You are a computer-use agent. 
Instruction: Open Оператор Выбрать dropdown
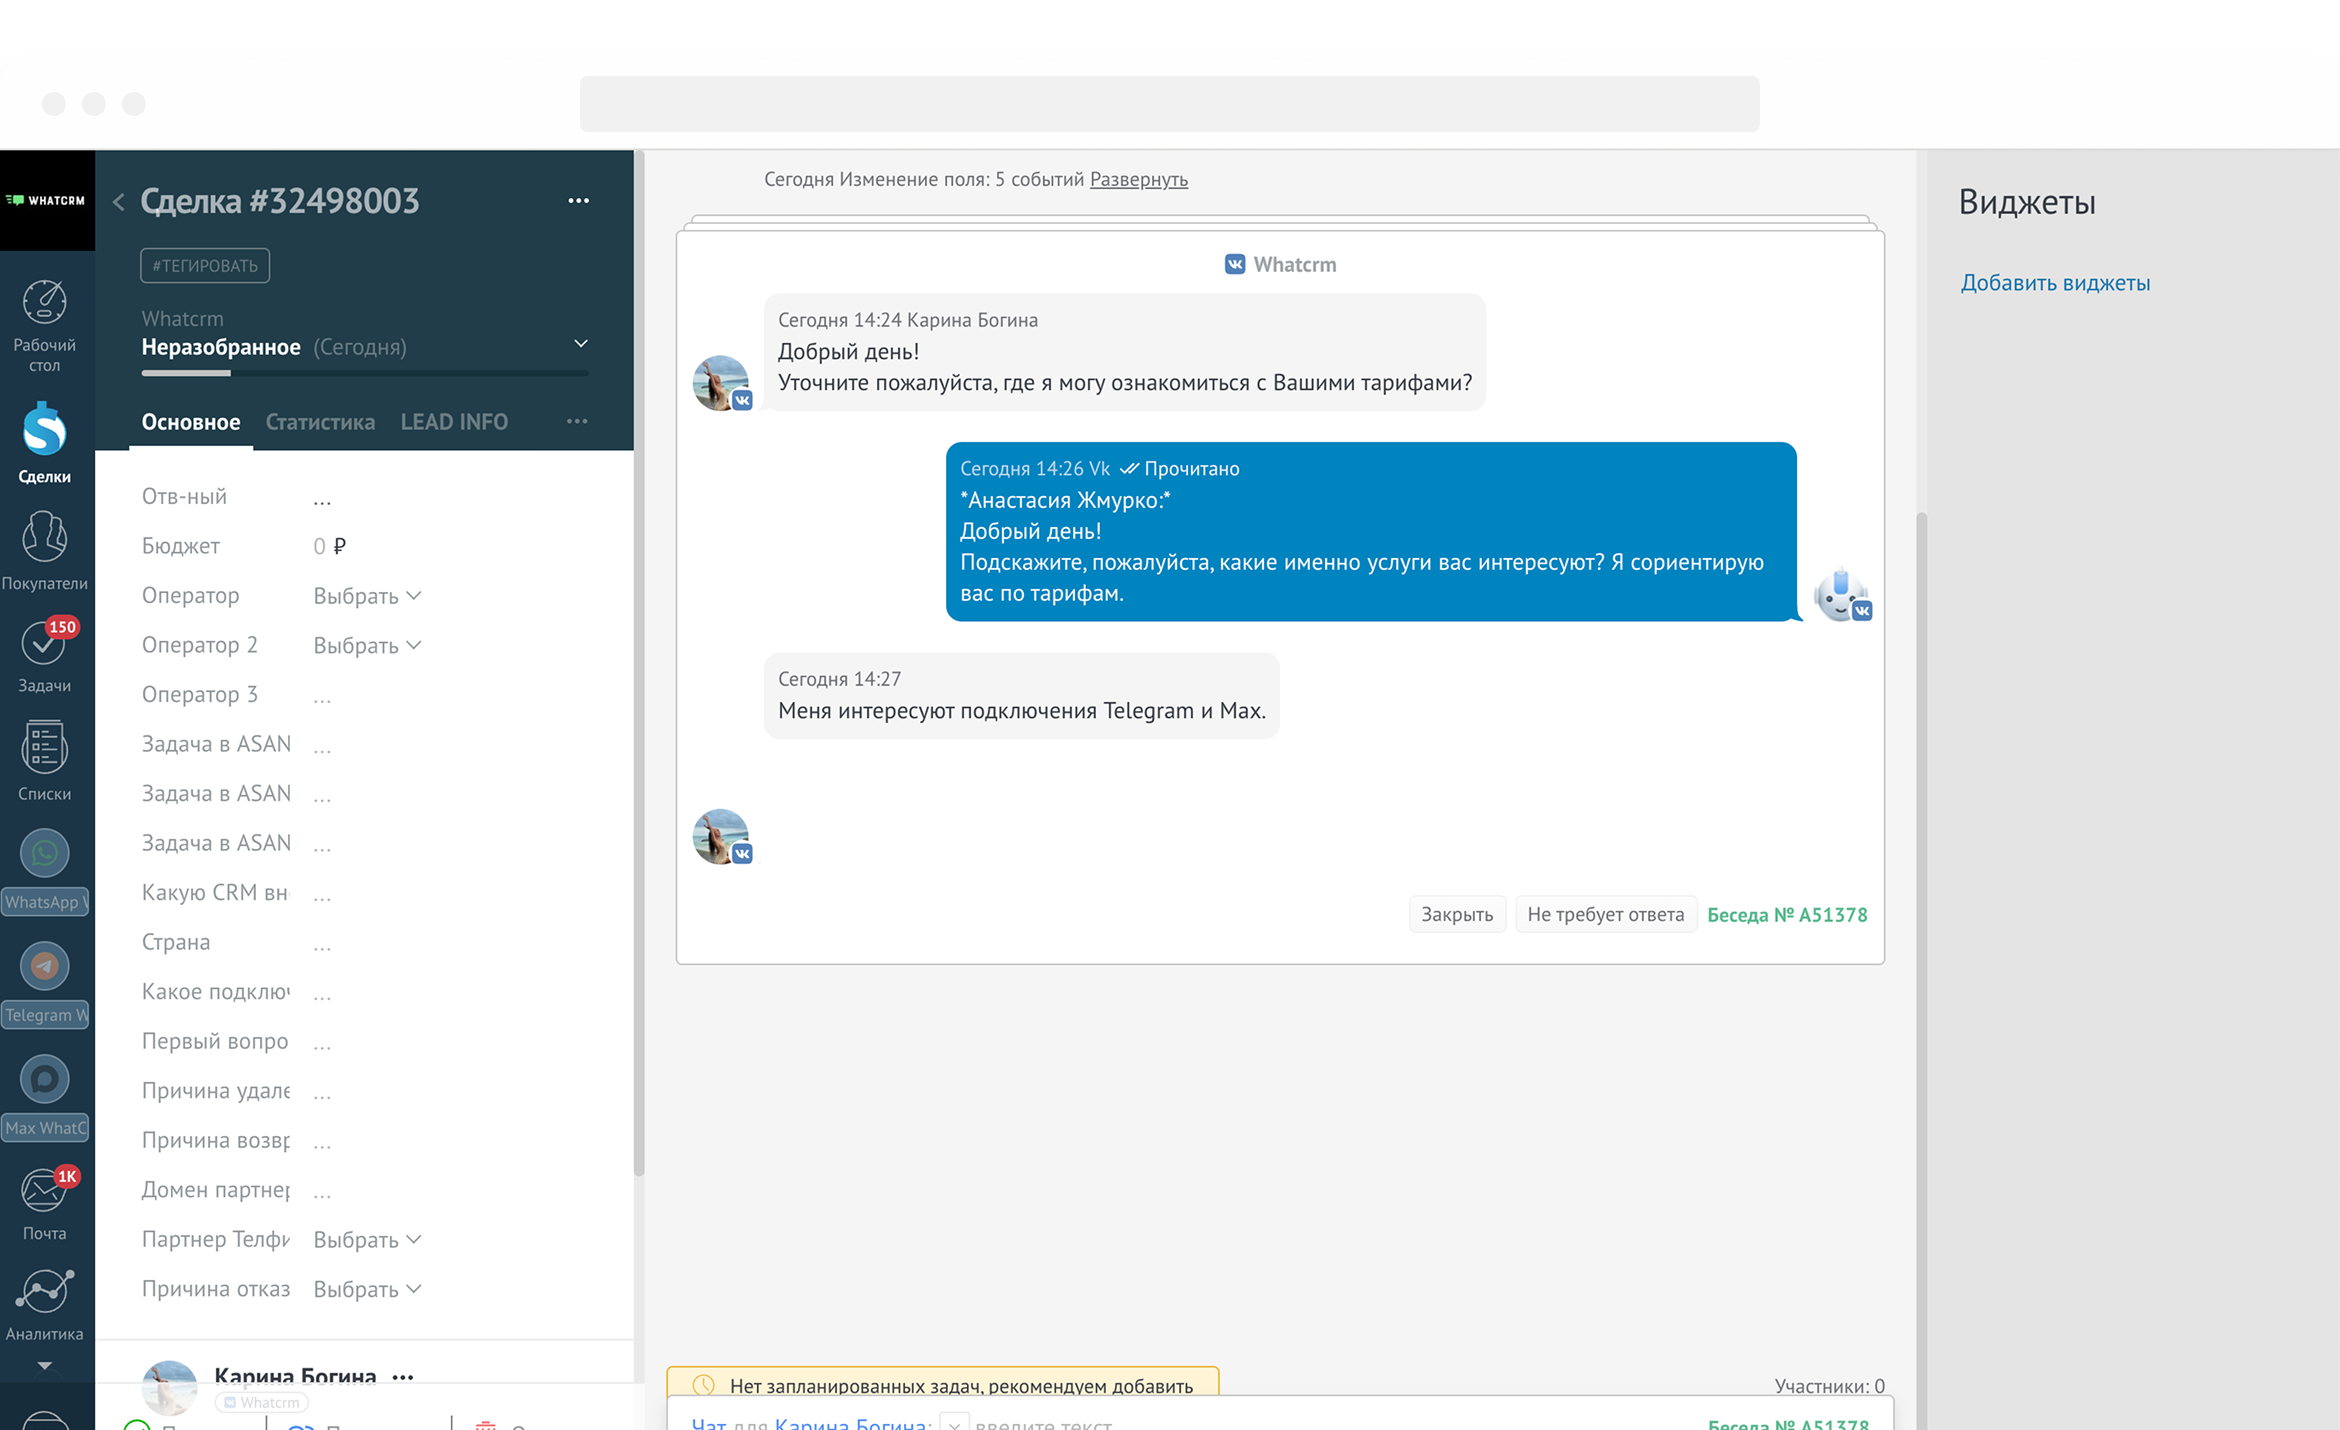(366, 596)
